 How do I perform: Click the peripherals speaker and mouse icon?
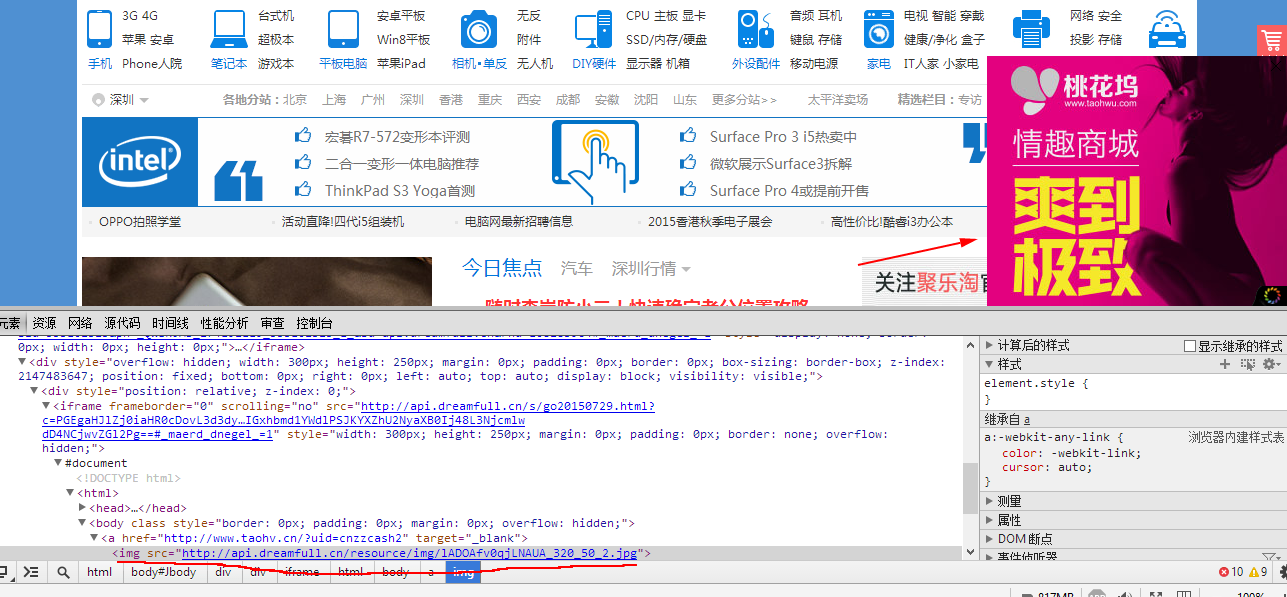click(756, 29)
